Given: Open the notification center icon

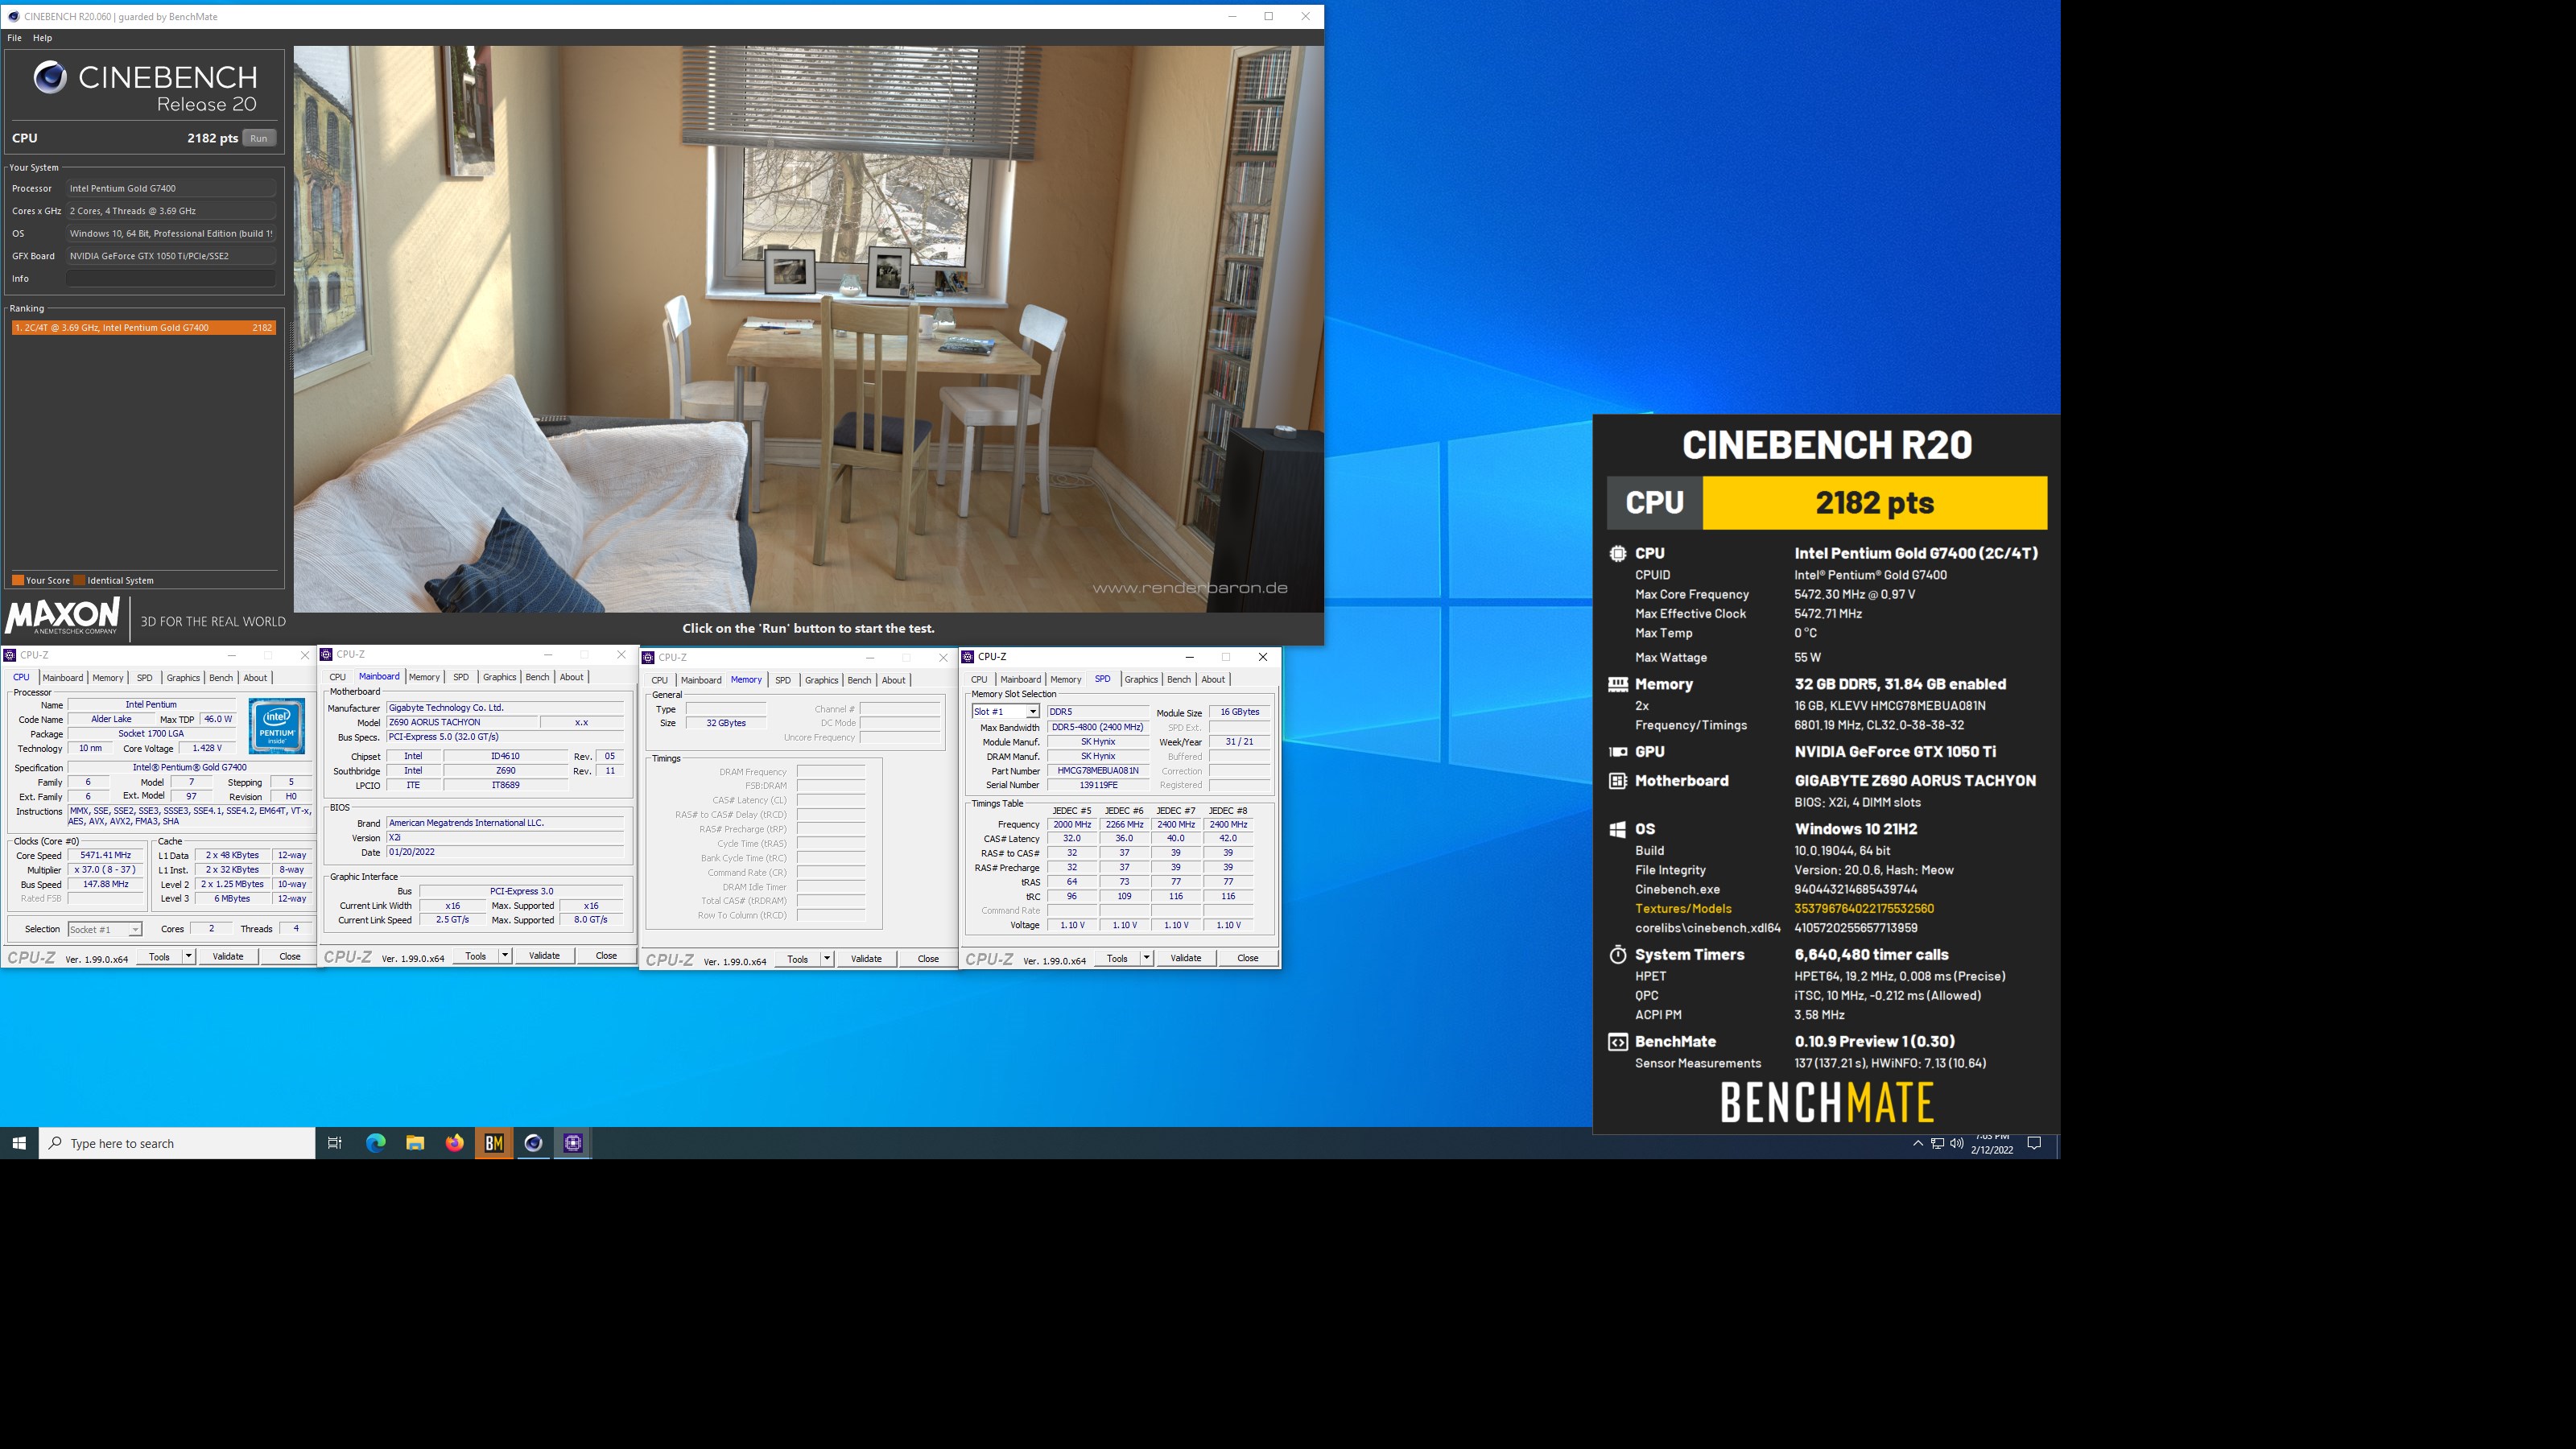Looking at the screenshot, I should (2033, 1143).
